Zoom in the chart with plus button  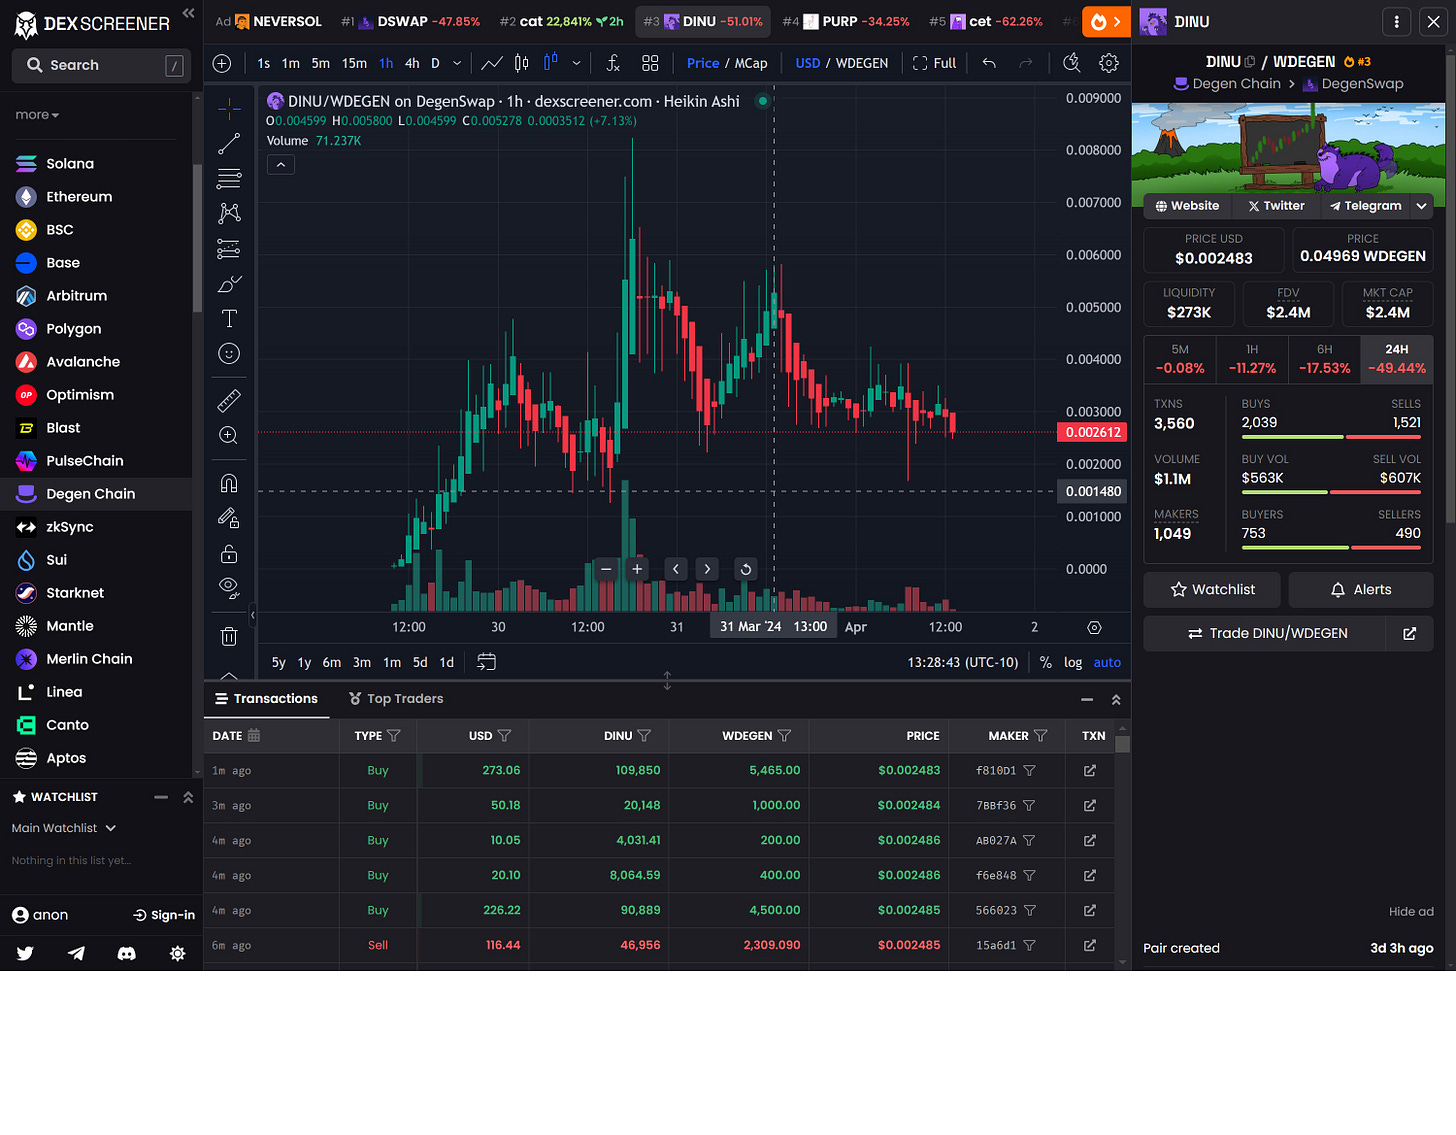click(637, 569)
